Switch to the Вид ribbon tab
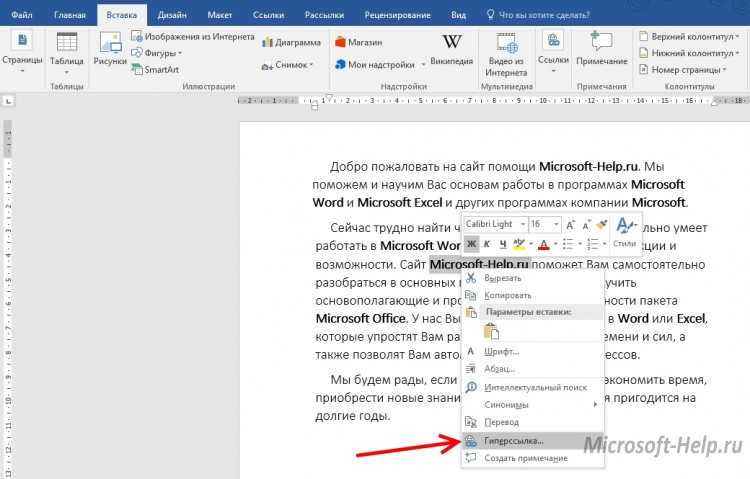750x479 pixels. pos(458,15)
